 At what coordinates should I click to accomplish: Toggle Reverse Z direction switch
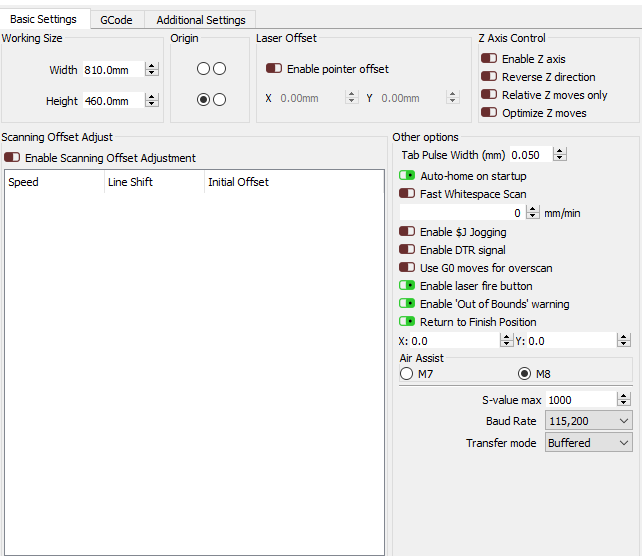tap(489, 77)
